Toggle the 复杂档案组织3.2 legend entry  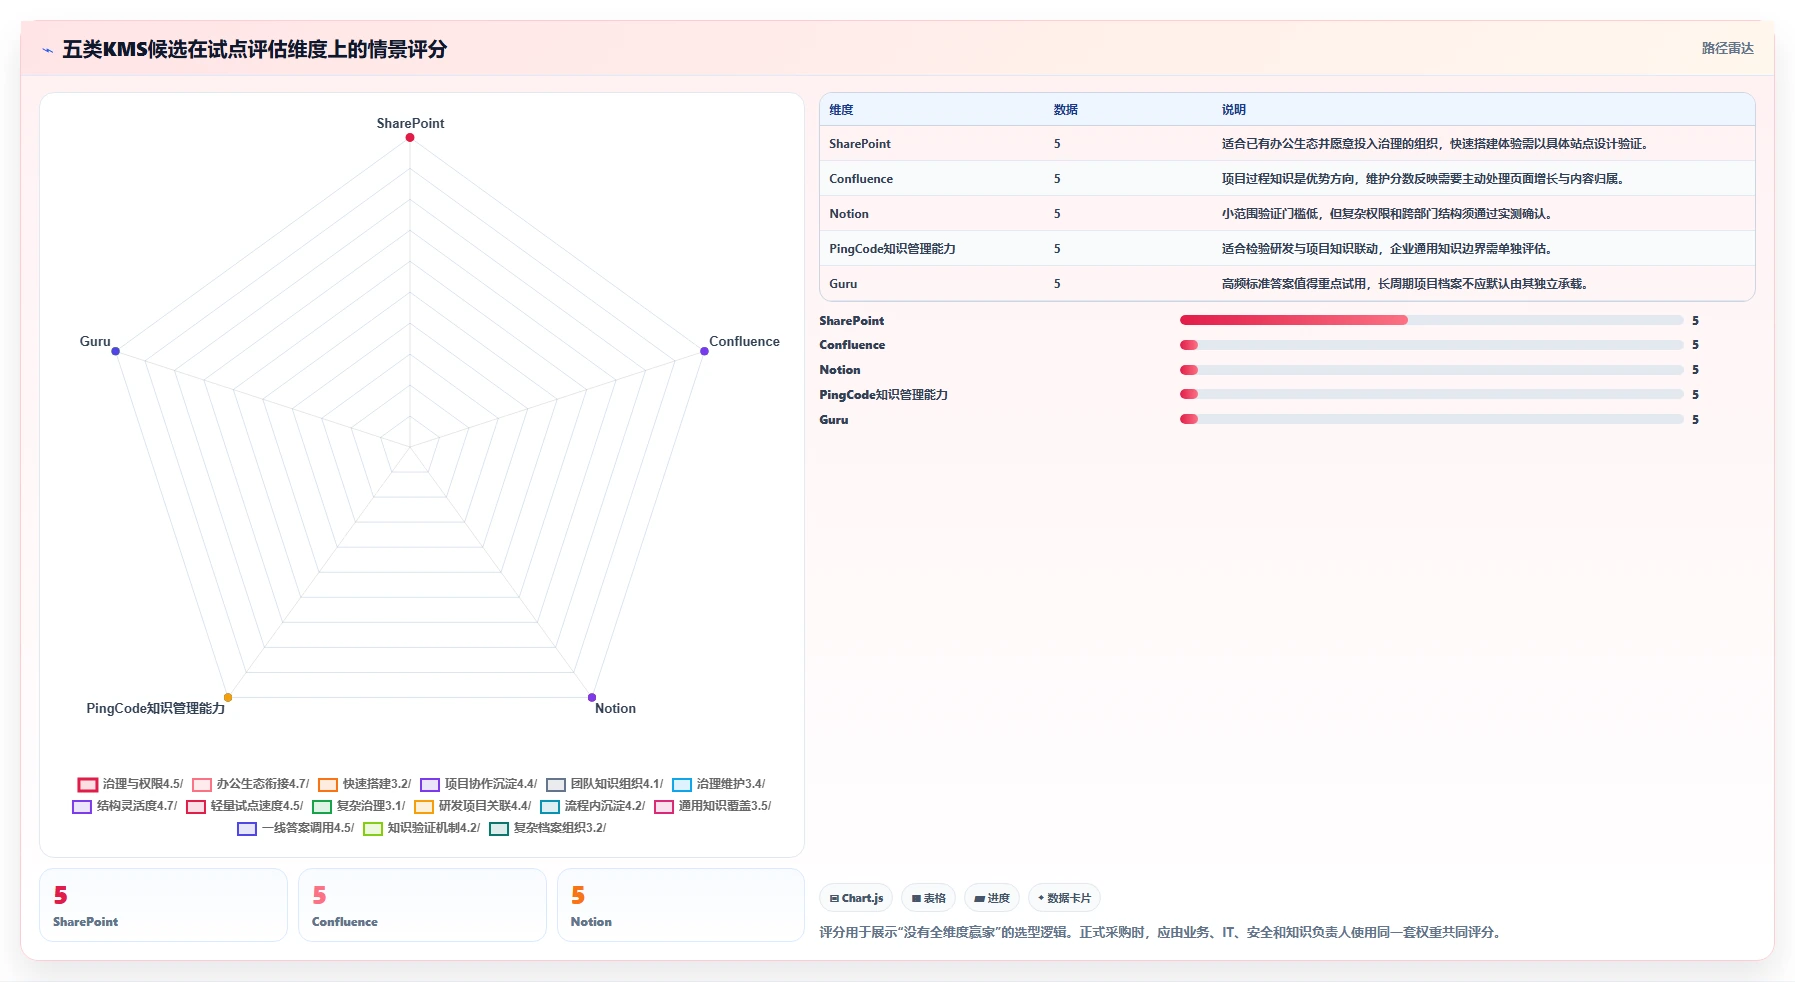click(548, 828)
